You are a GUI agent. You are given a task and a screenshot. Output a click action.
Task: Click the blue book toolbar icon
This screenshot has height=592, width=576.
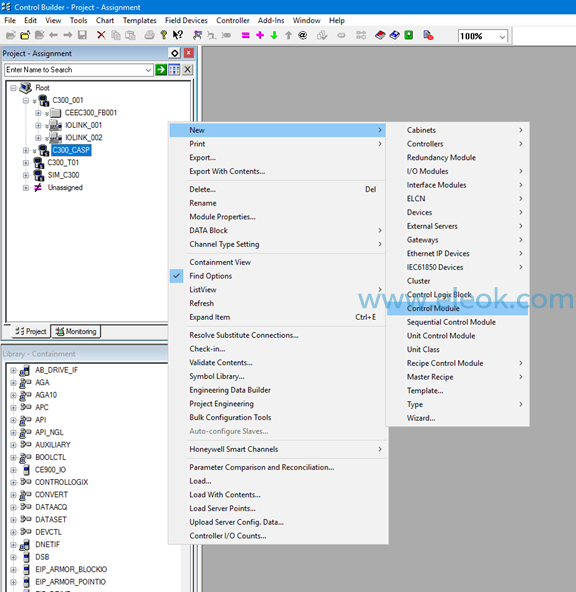coord(394,35)
